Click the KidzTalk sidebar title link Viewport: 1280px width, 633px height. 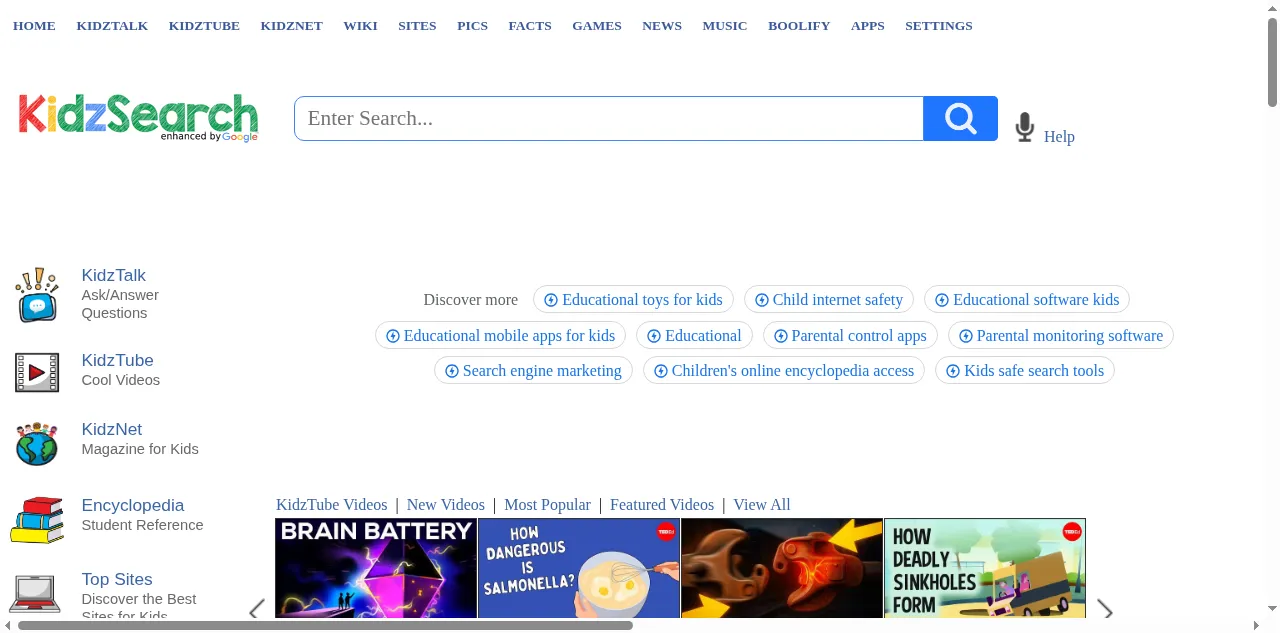[114, 276]
